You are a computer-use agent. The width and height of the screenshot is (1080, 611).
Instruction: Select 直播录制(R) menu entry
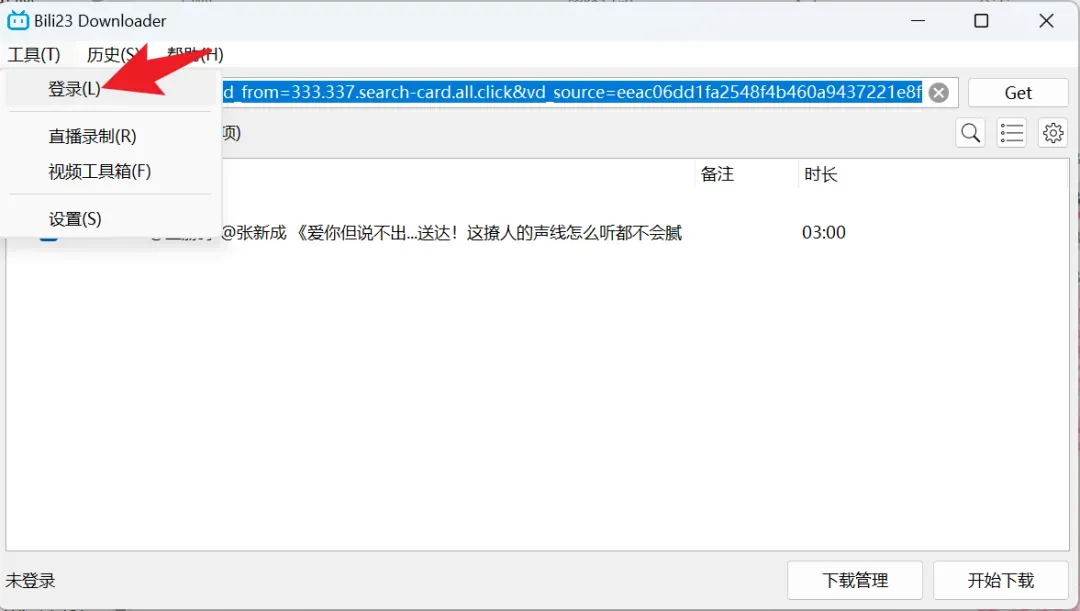tap(92, 136)
